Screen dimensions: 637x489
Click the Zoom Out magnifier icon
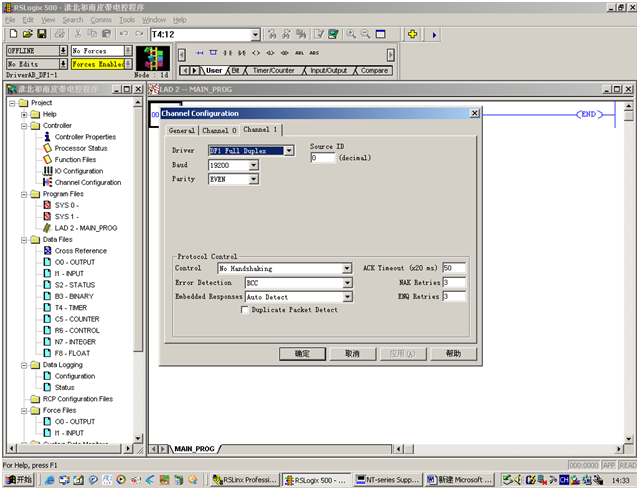coord(366,35)
